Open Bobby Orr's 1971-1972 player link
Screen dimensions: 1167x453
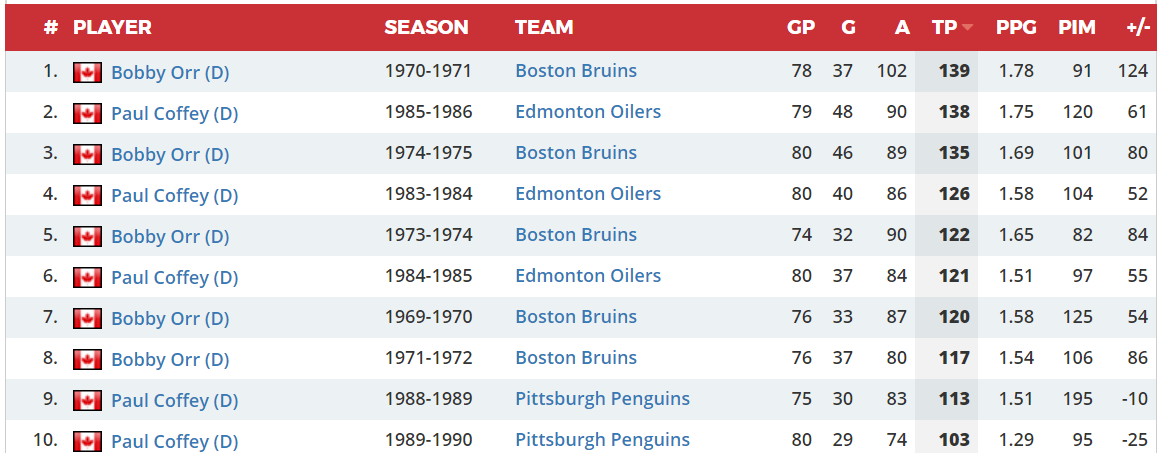coord(170,359)
